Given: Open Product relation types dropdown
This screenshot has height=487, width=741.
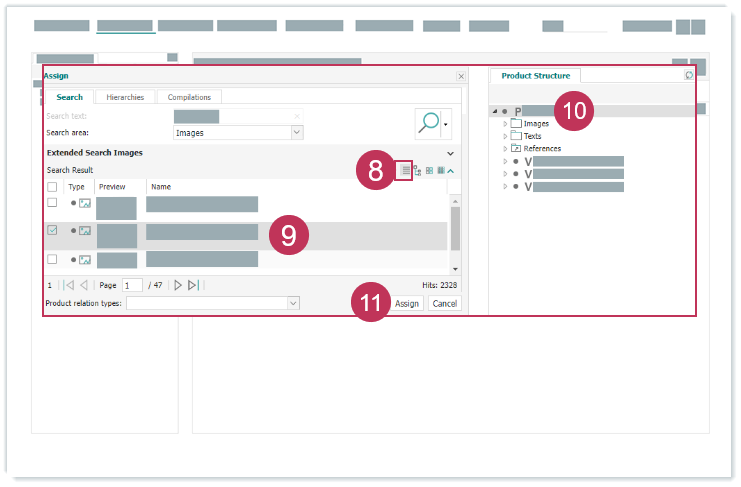Looking at the screenshot, I should coord(293,303).
